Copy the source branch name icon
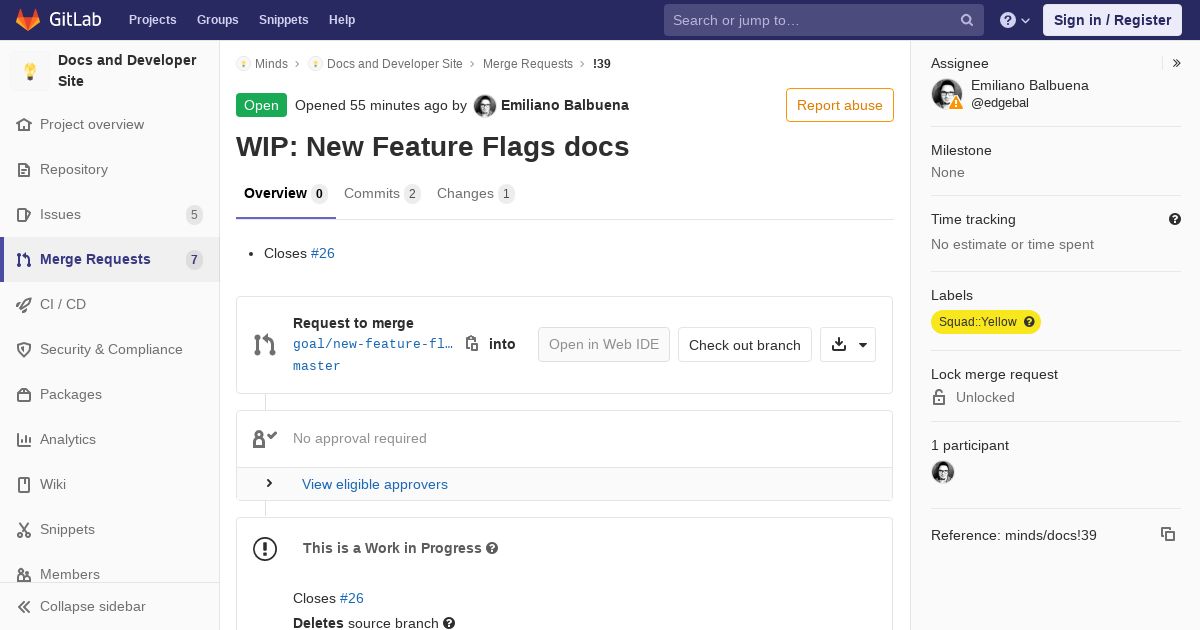 [x=472, y=343]
